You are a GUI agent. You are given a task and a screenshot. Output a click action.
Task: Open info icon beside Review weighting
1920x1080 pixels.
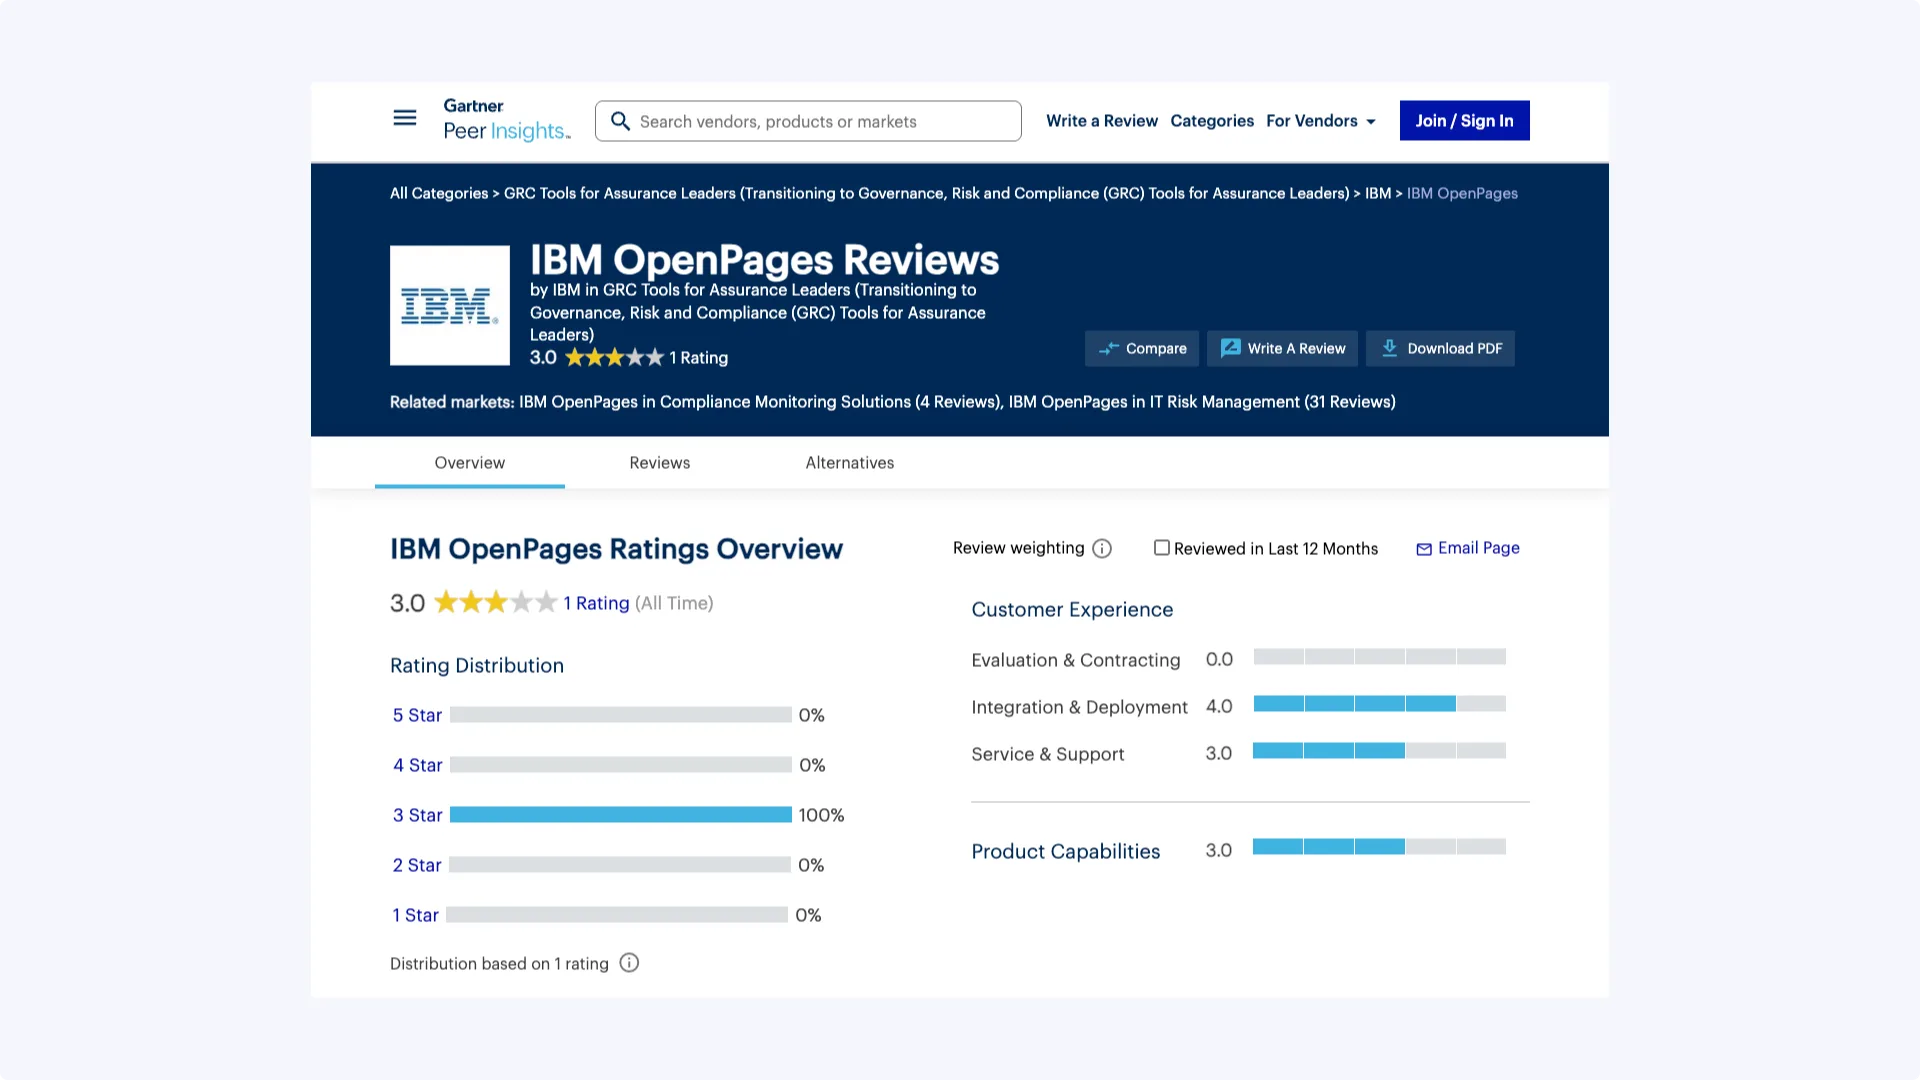tap(1102, 548)
